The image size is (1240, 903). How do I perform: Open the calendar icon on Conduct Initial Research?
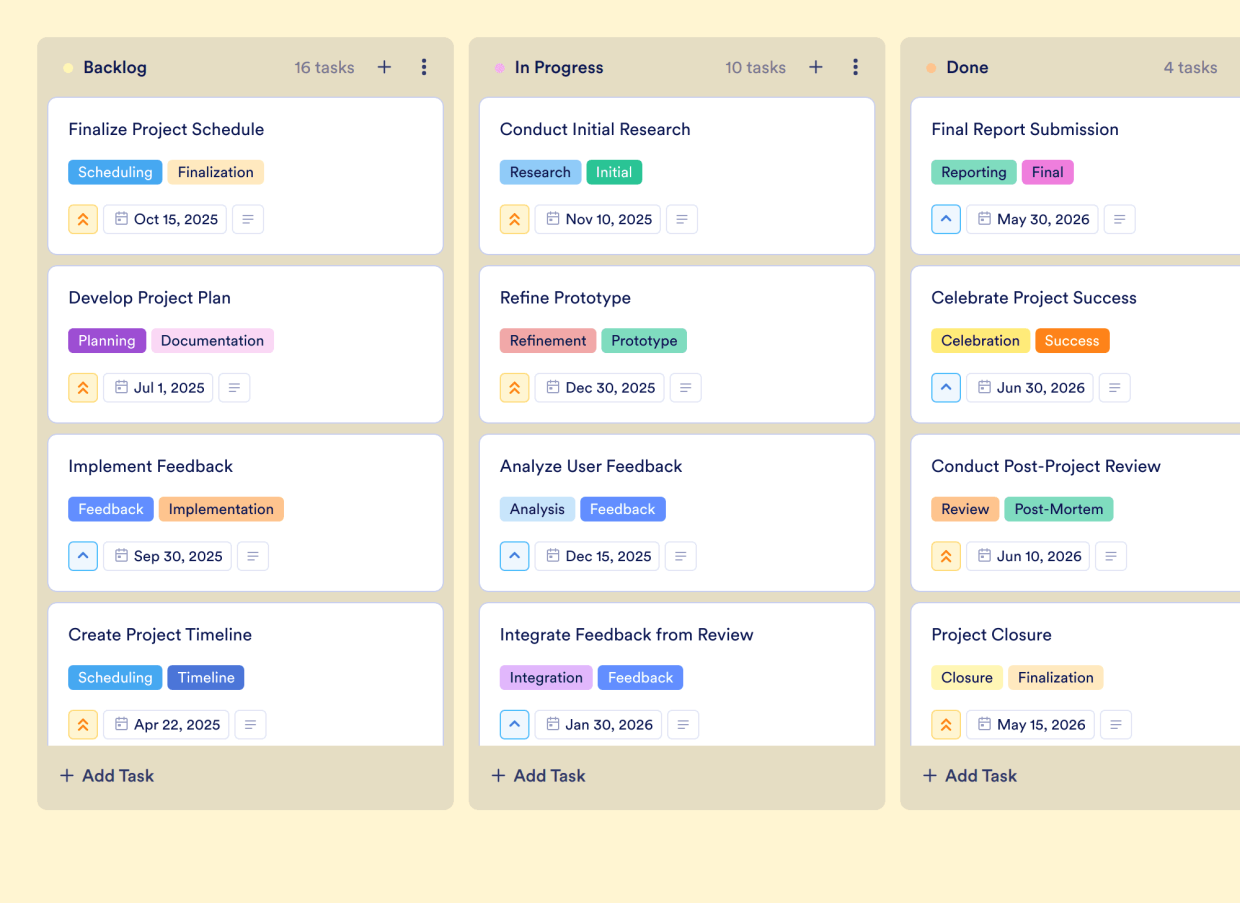[x=552, y=219]
